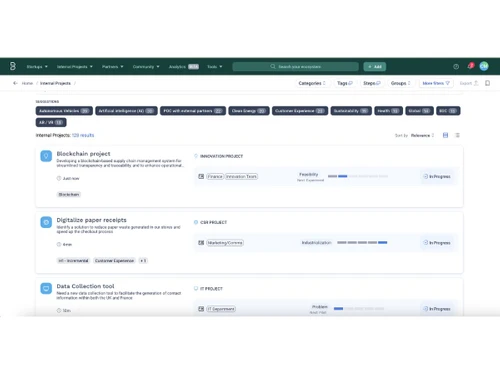Click the back arrow next to Home
Image resolution: width=500 pixels, height=375 pixels.
[x=15, y=83]
